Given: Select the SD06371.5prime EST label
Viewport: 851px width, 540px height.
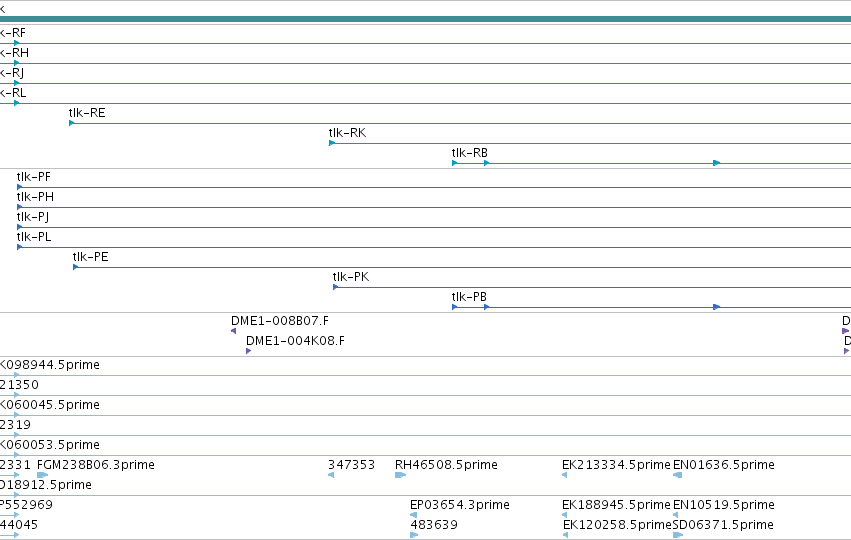Looking at the screenshot, I should click(x=723, y=525).
